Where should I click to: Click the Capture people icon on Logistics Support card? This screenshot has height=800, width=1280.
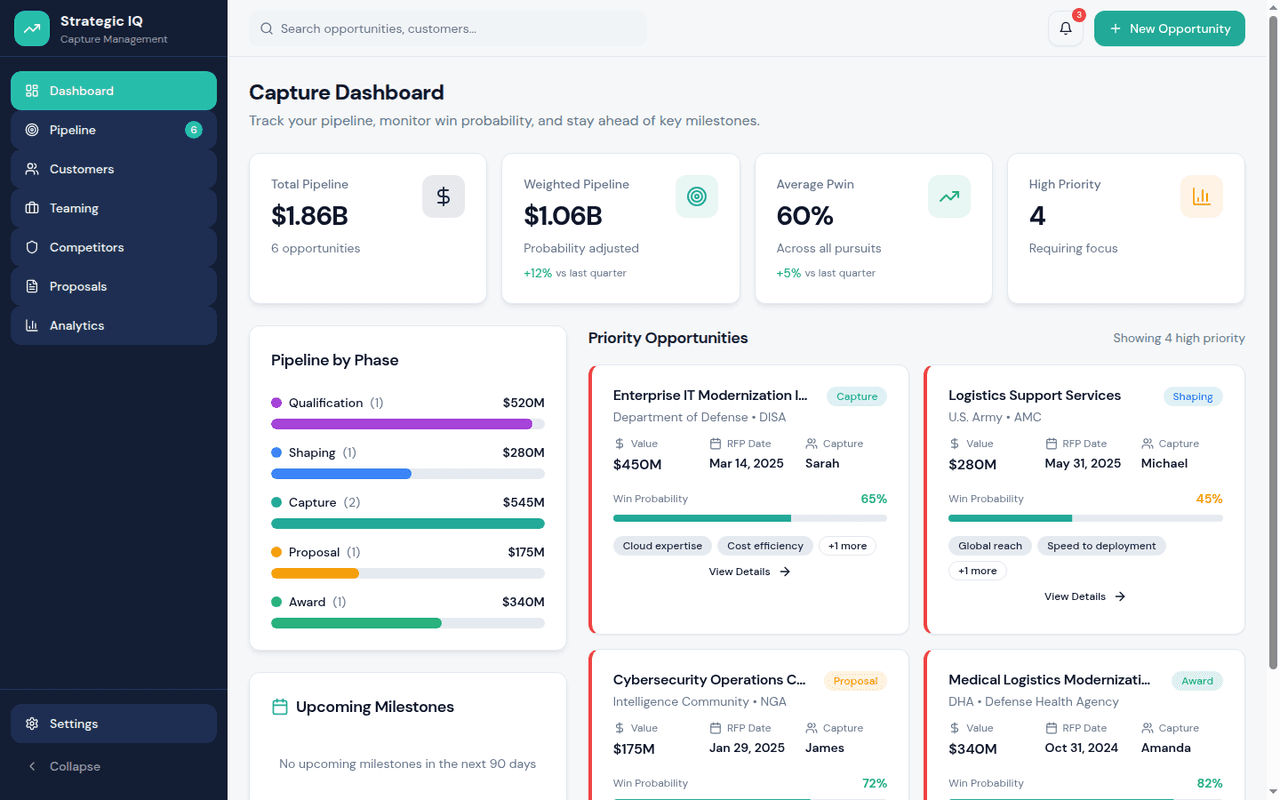point(1147,444)
